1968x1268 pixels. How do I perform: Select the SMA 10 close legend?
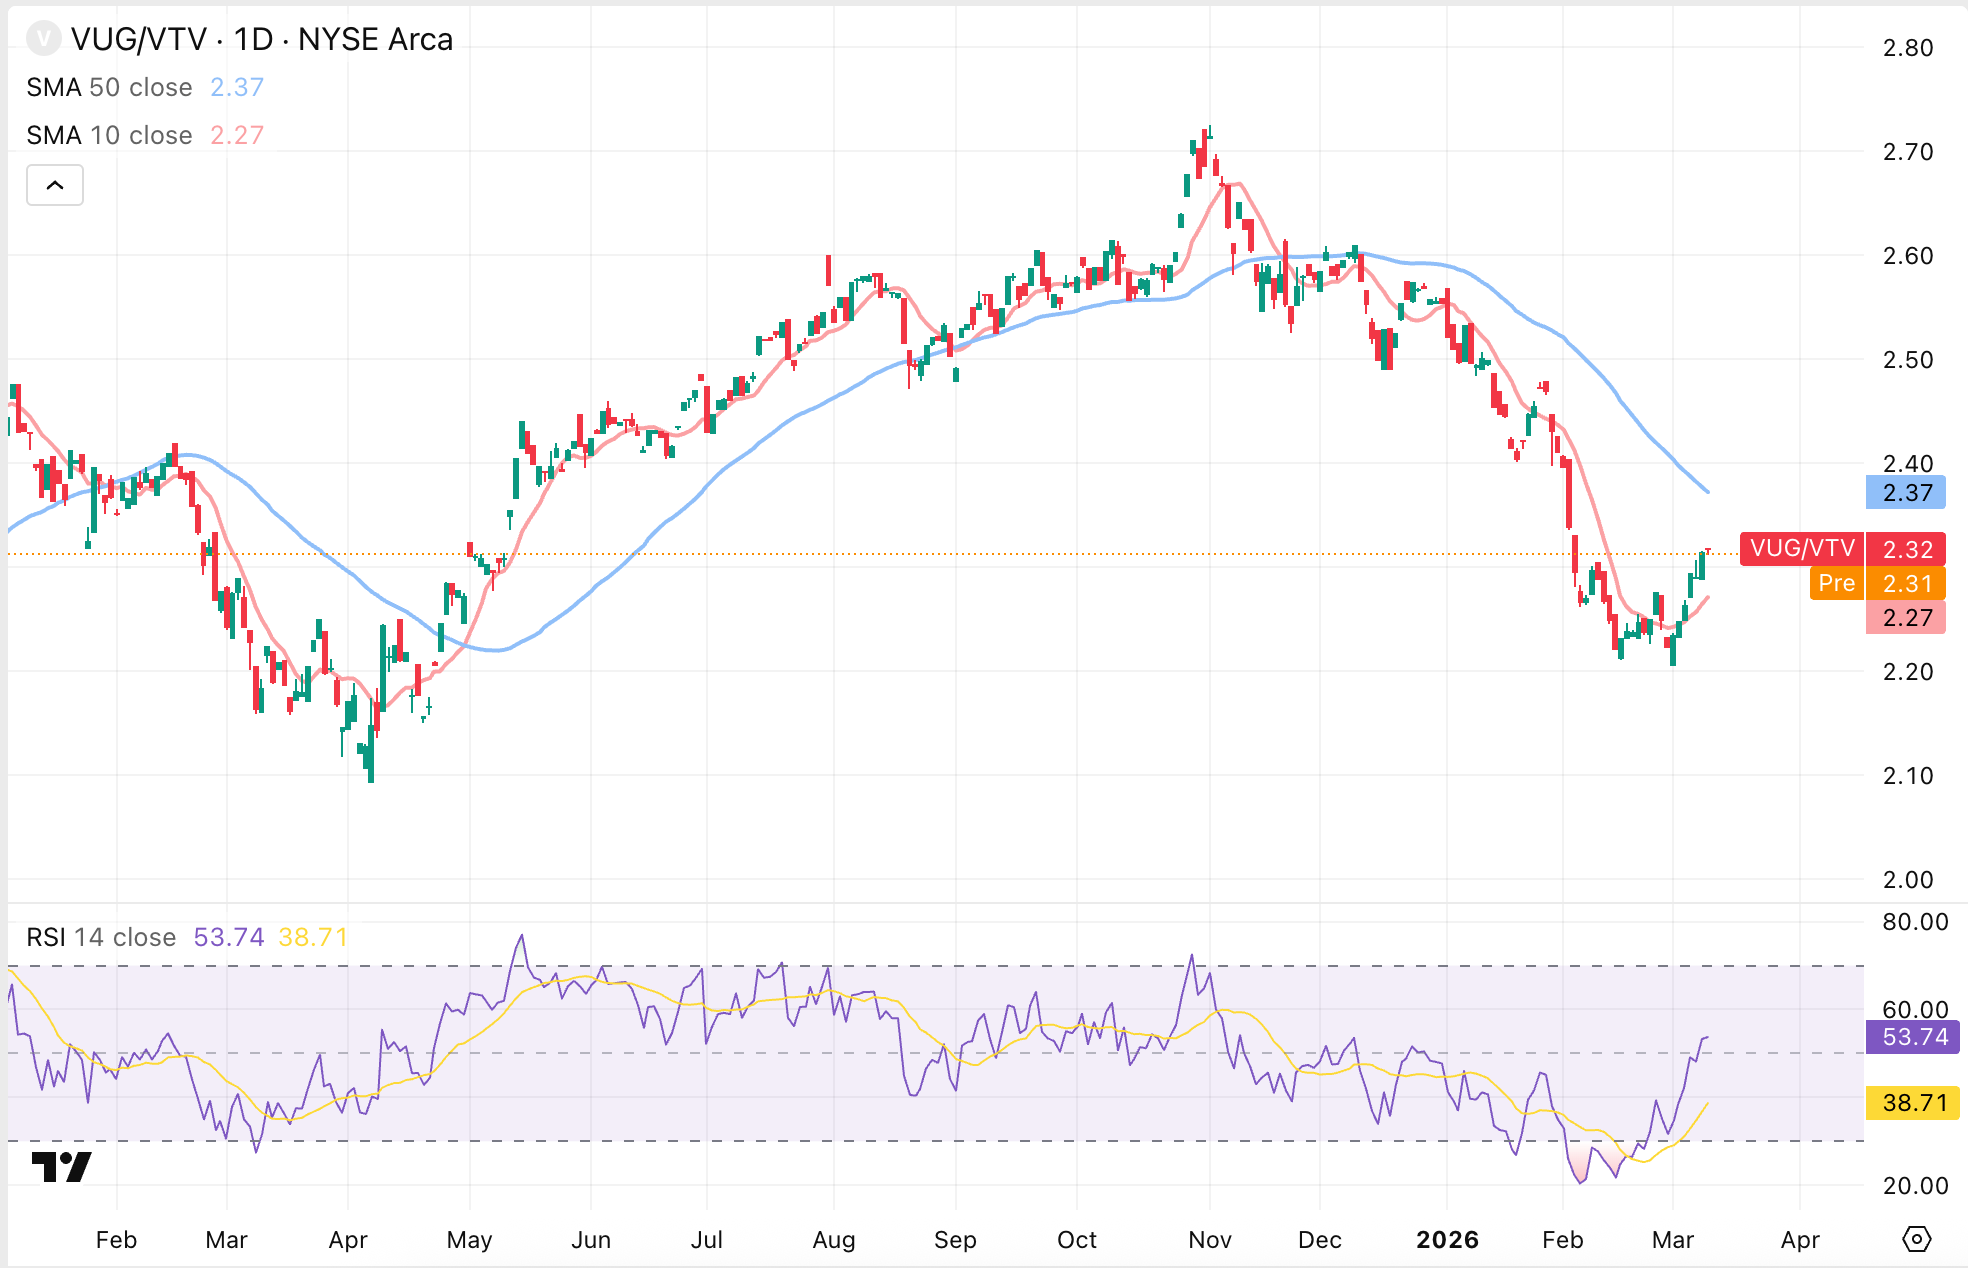(110, 135)
